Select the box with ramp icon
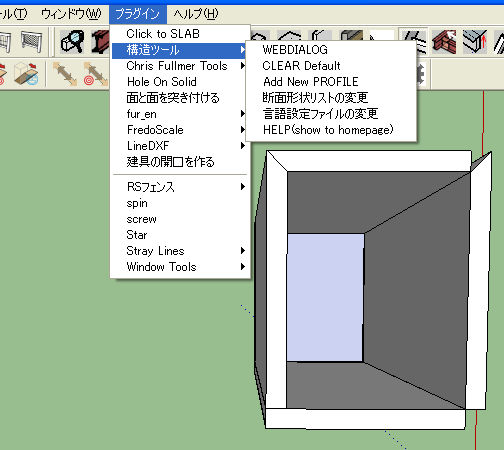The image size is (504, 450). [x=27, y=74]
